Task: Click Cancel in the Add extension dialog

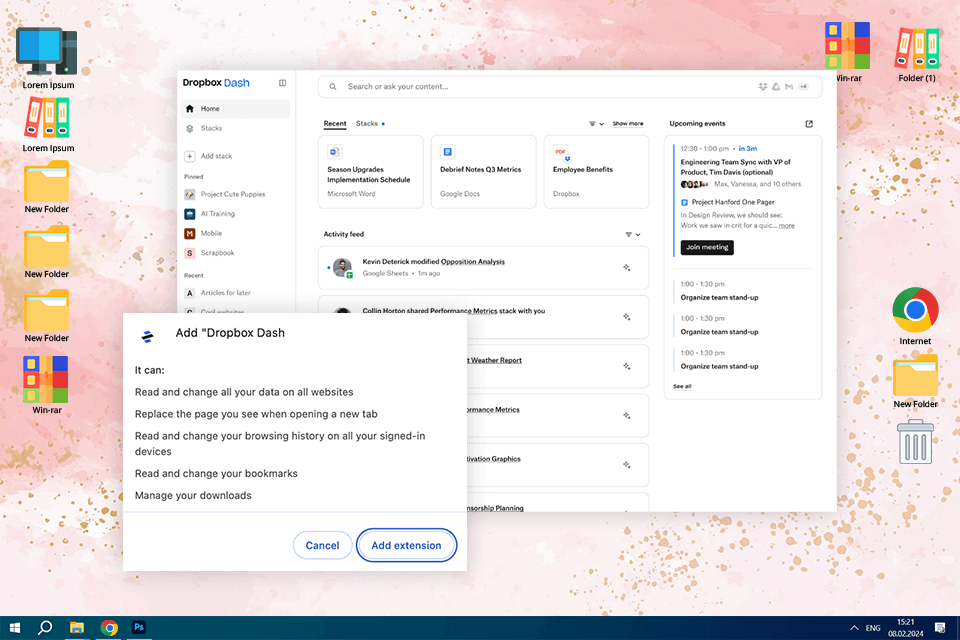Action: click(322, 545)
